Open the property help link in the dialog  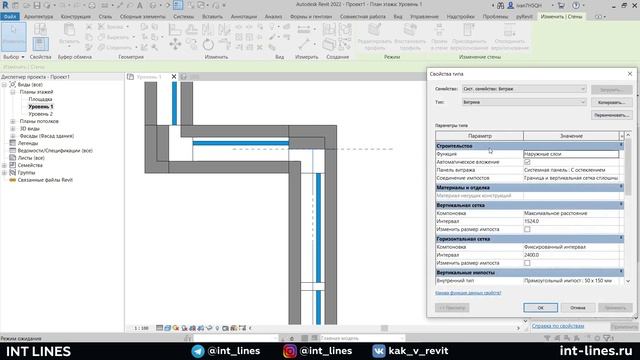468,293
